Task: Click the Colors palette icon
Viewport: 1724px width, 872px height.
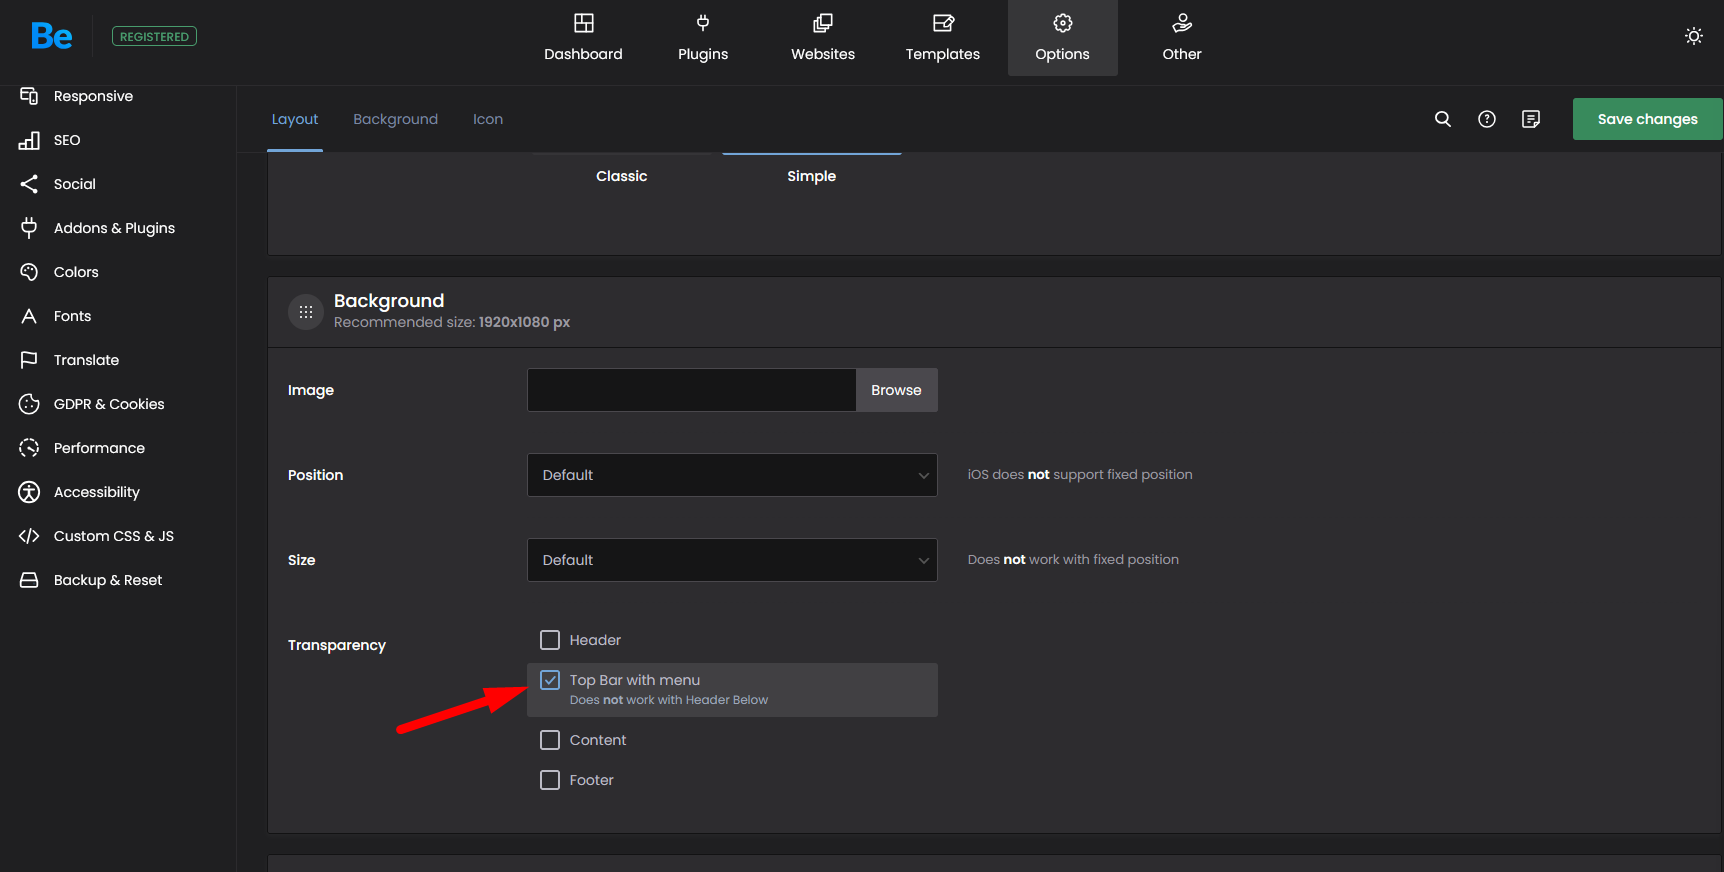Action: point(29,272)
